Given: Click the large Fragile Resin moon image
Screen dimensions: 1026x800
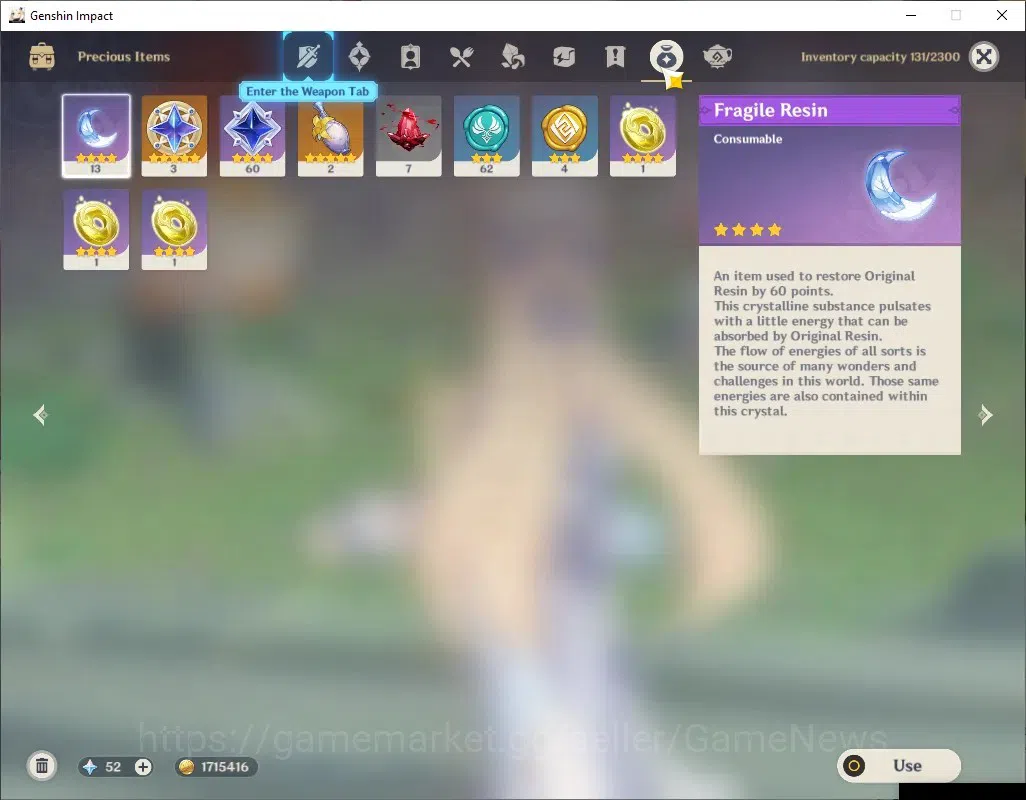Looking at the screenshot, I should [899, 186].
